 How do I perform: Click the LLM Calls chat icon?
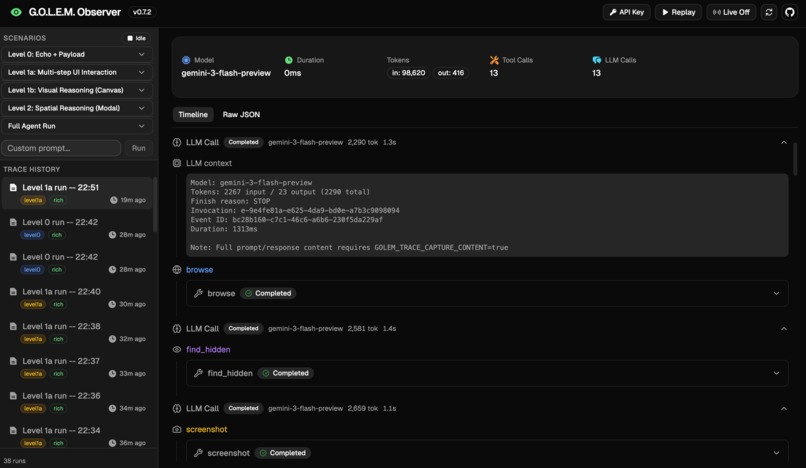coord(596,60)
